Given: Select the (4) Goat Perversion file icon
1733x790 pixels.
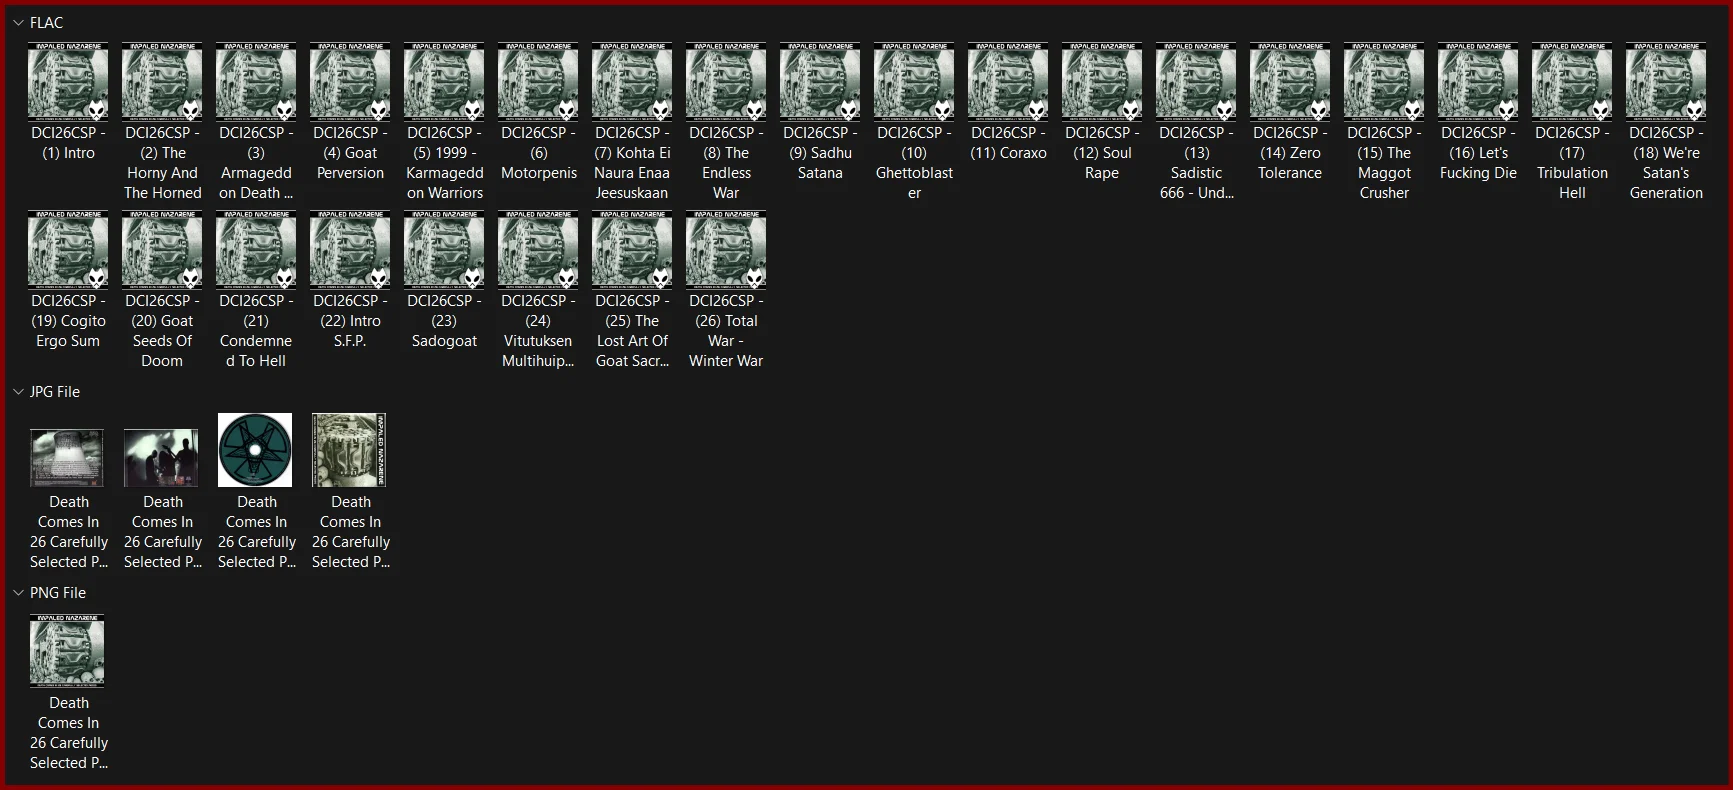Looking at the screenshot, I should [350, 81].
